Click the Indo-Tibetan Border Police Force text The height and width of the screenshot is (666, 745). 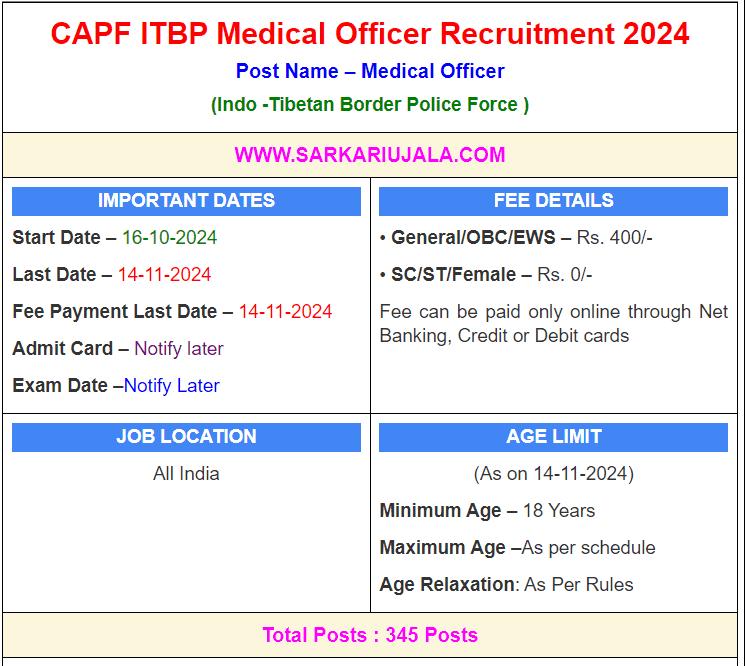point(370,105)
